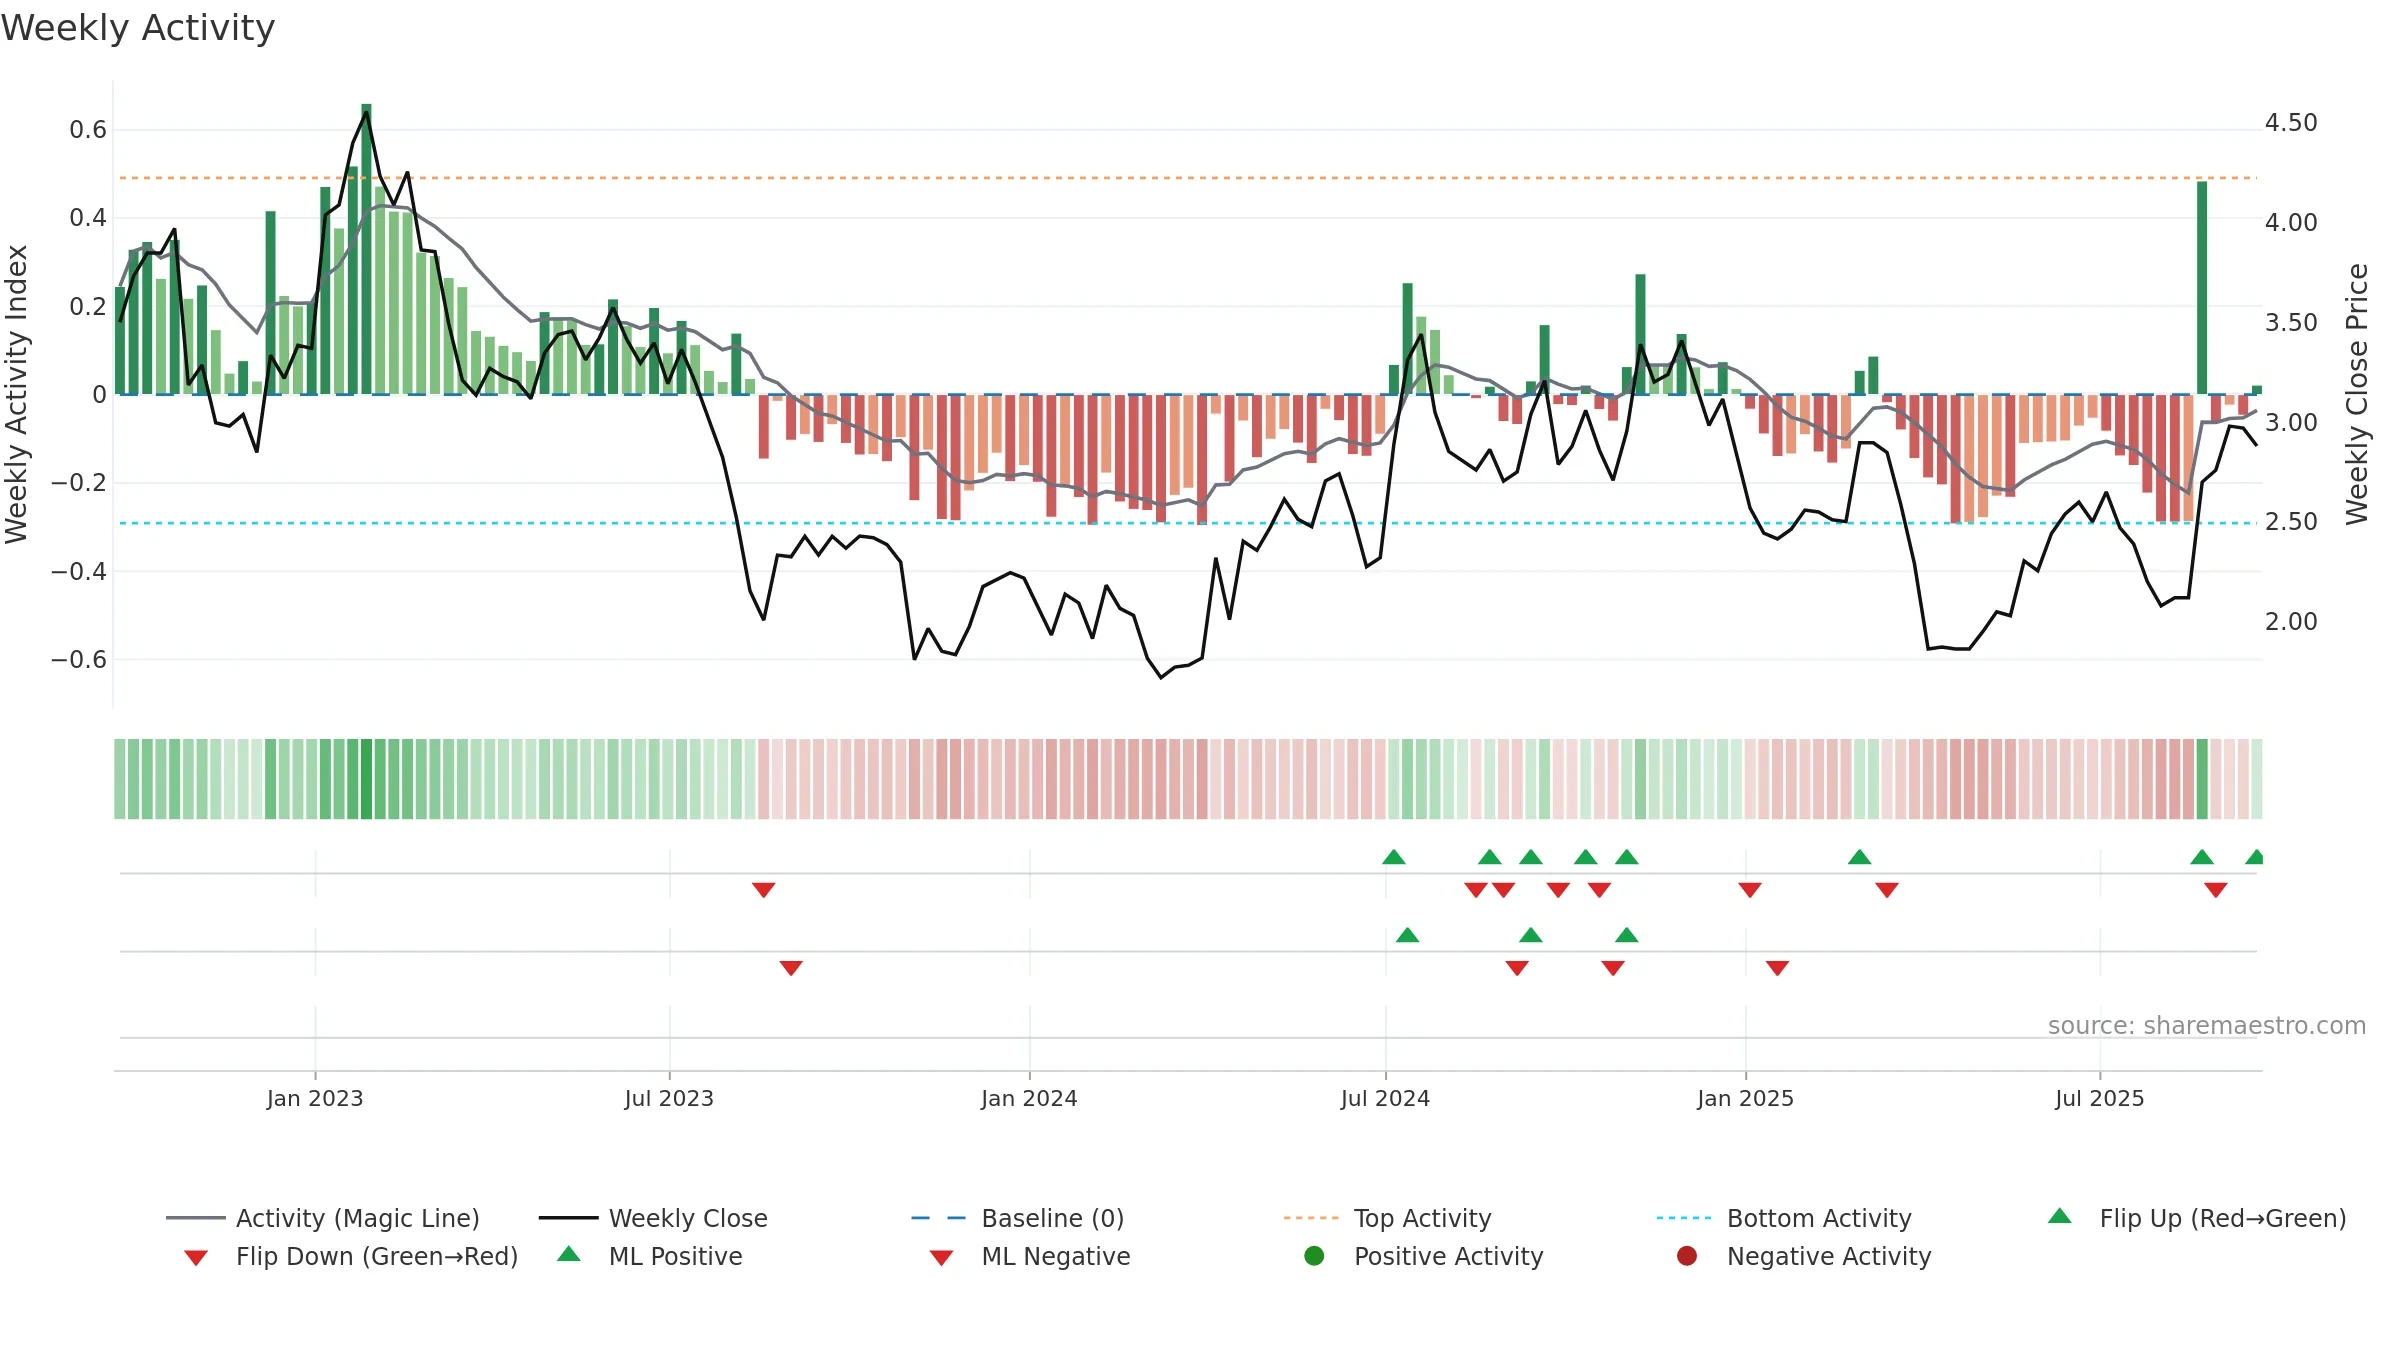
Task: Click the −0.6 left axis tick label
Action: click(x=79, y=660)
